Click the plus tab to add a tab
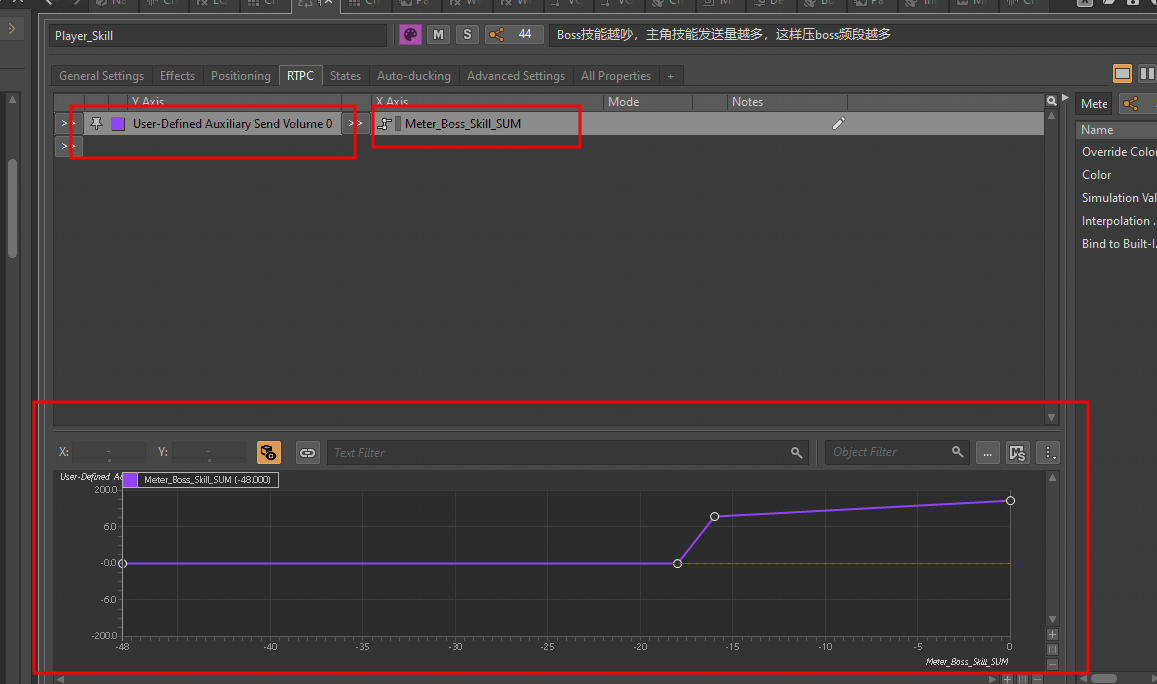The width and height of the screenshot is (1157, 684). point(671,76)
